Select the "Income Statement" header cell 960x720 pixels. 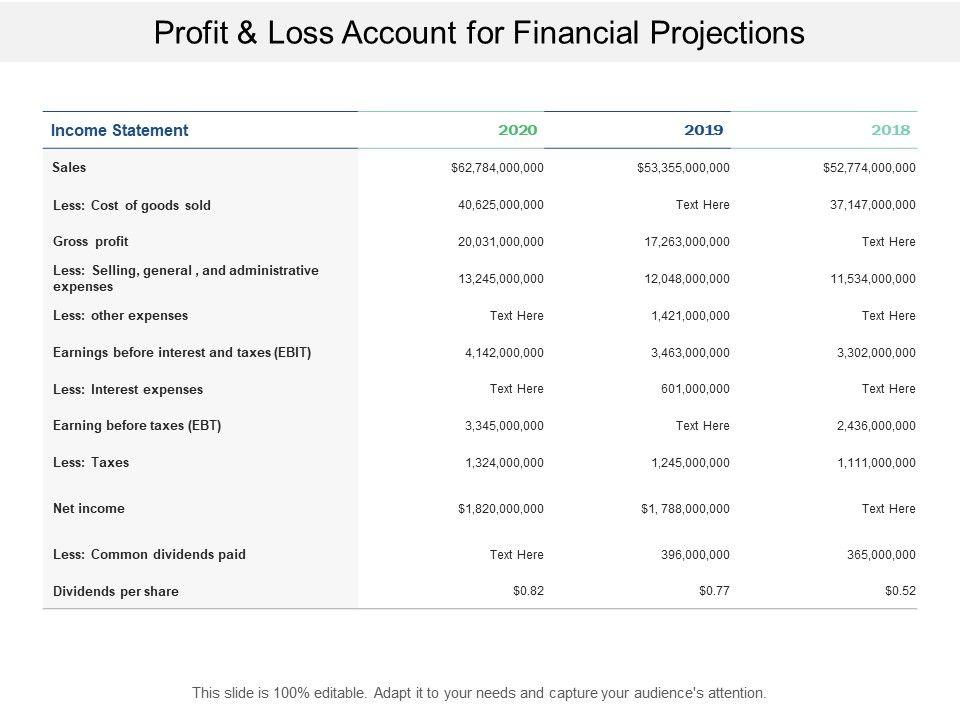pyautogui.click(x=119, y=130)
